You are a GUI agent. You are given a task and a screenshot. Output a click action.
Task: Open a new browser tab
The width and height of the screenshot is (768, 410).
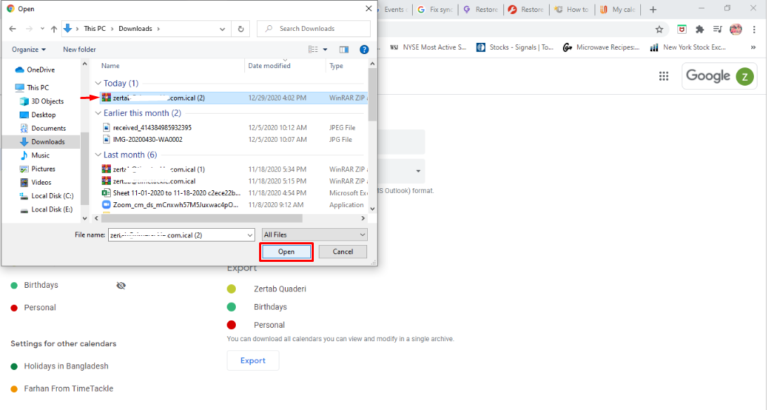point(653,9)
